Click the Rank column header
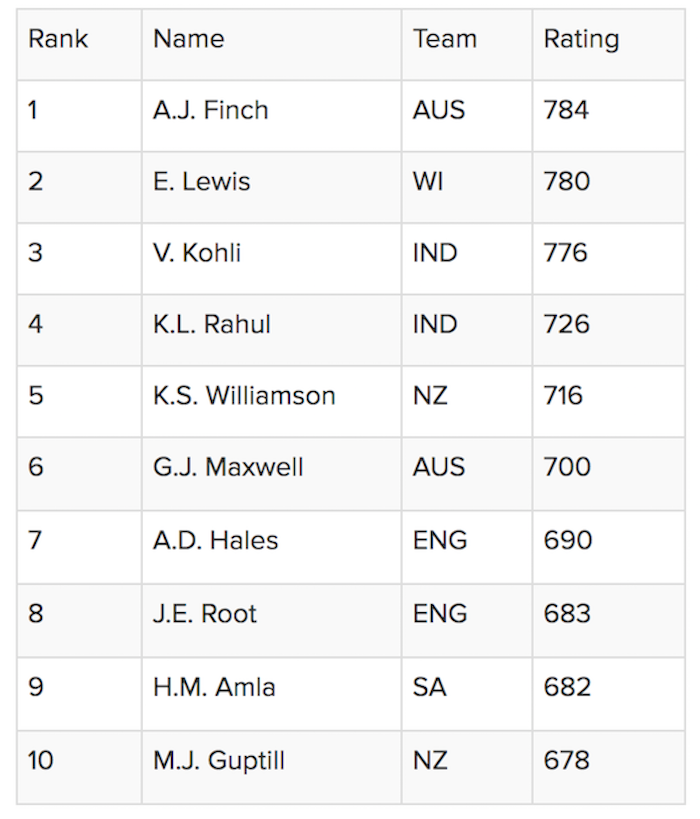 (x=58, y=40)
